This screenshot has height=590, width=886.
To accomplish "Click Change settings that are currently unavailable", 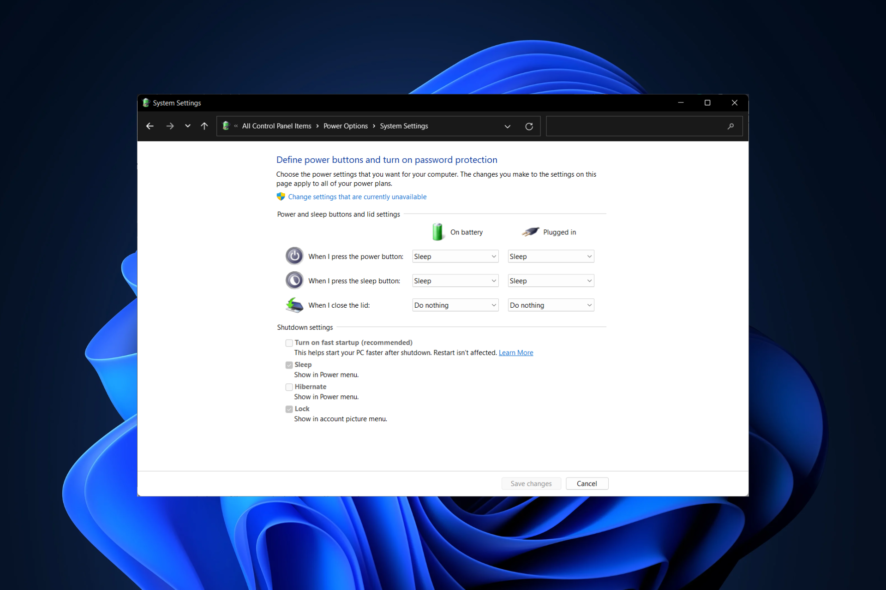I will pos(357,197).
